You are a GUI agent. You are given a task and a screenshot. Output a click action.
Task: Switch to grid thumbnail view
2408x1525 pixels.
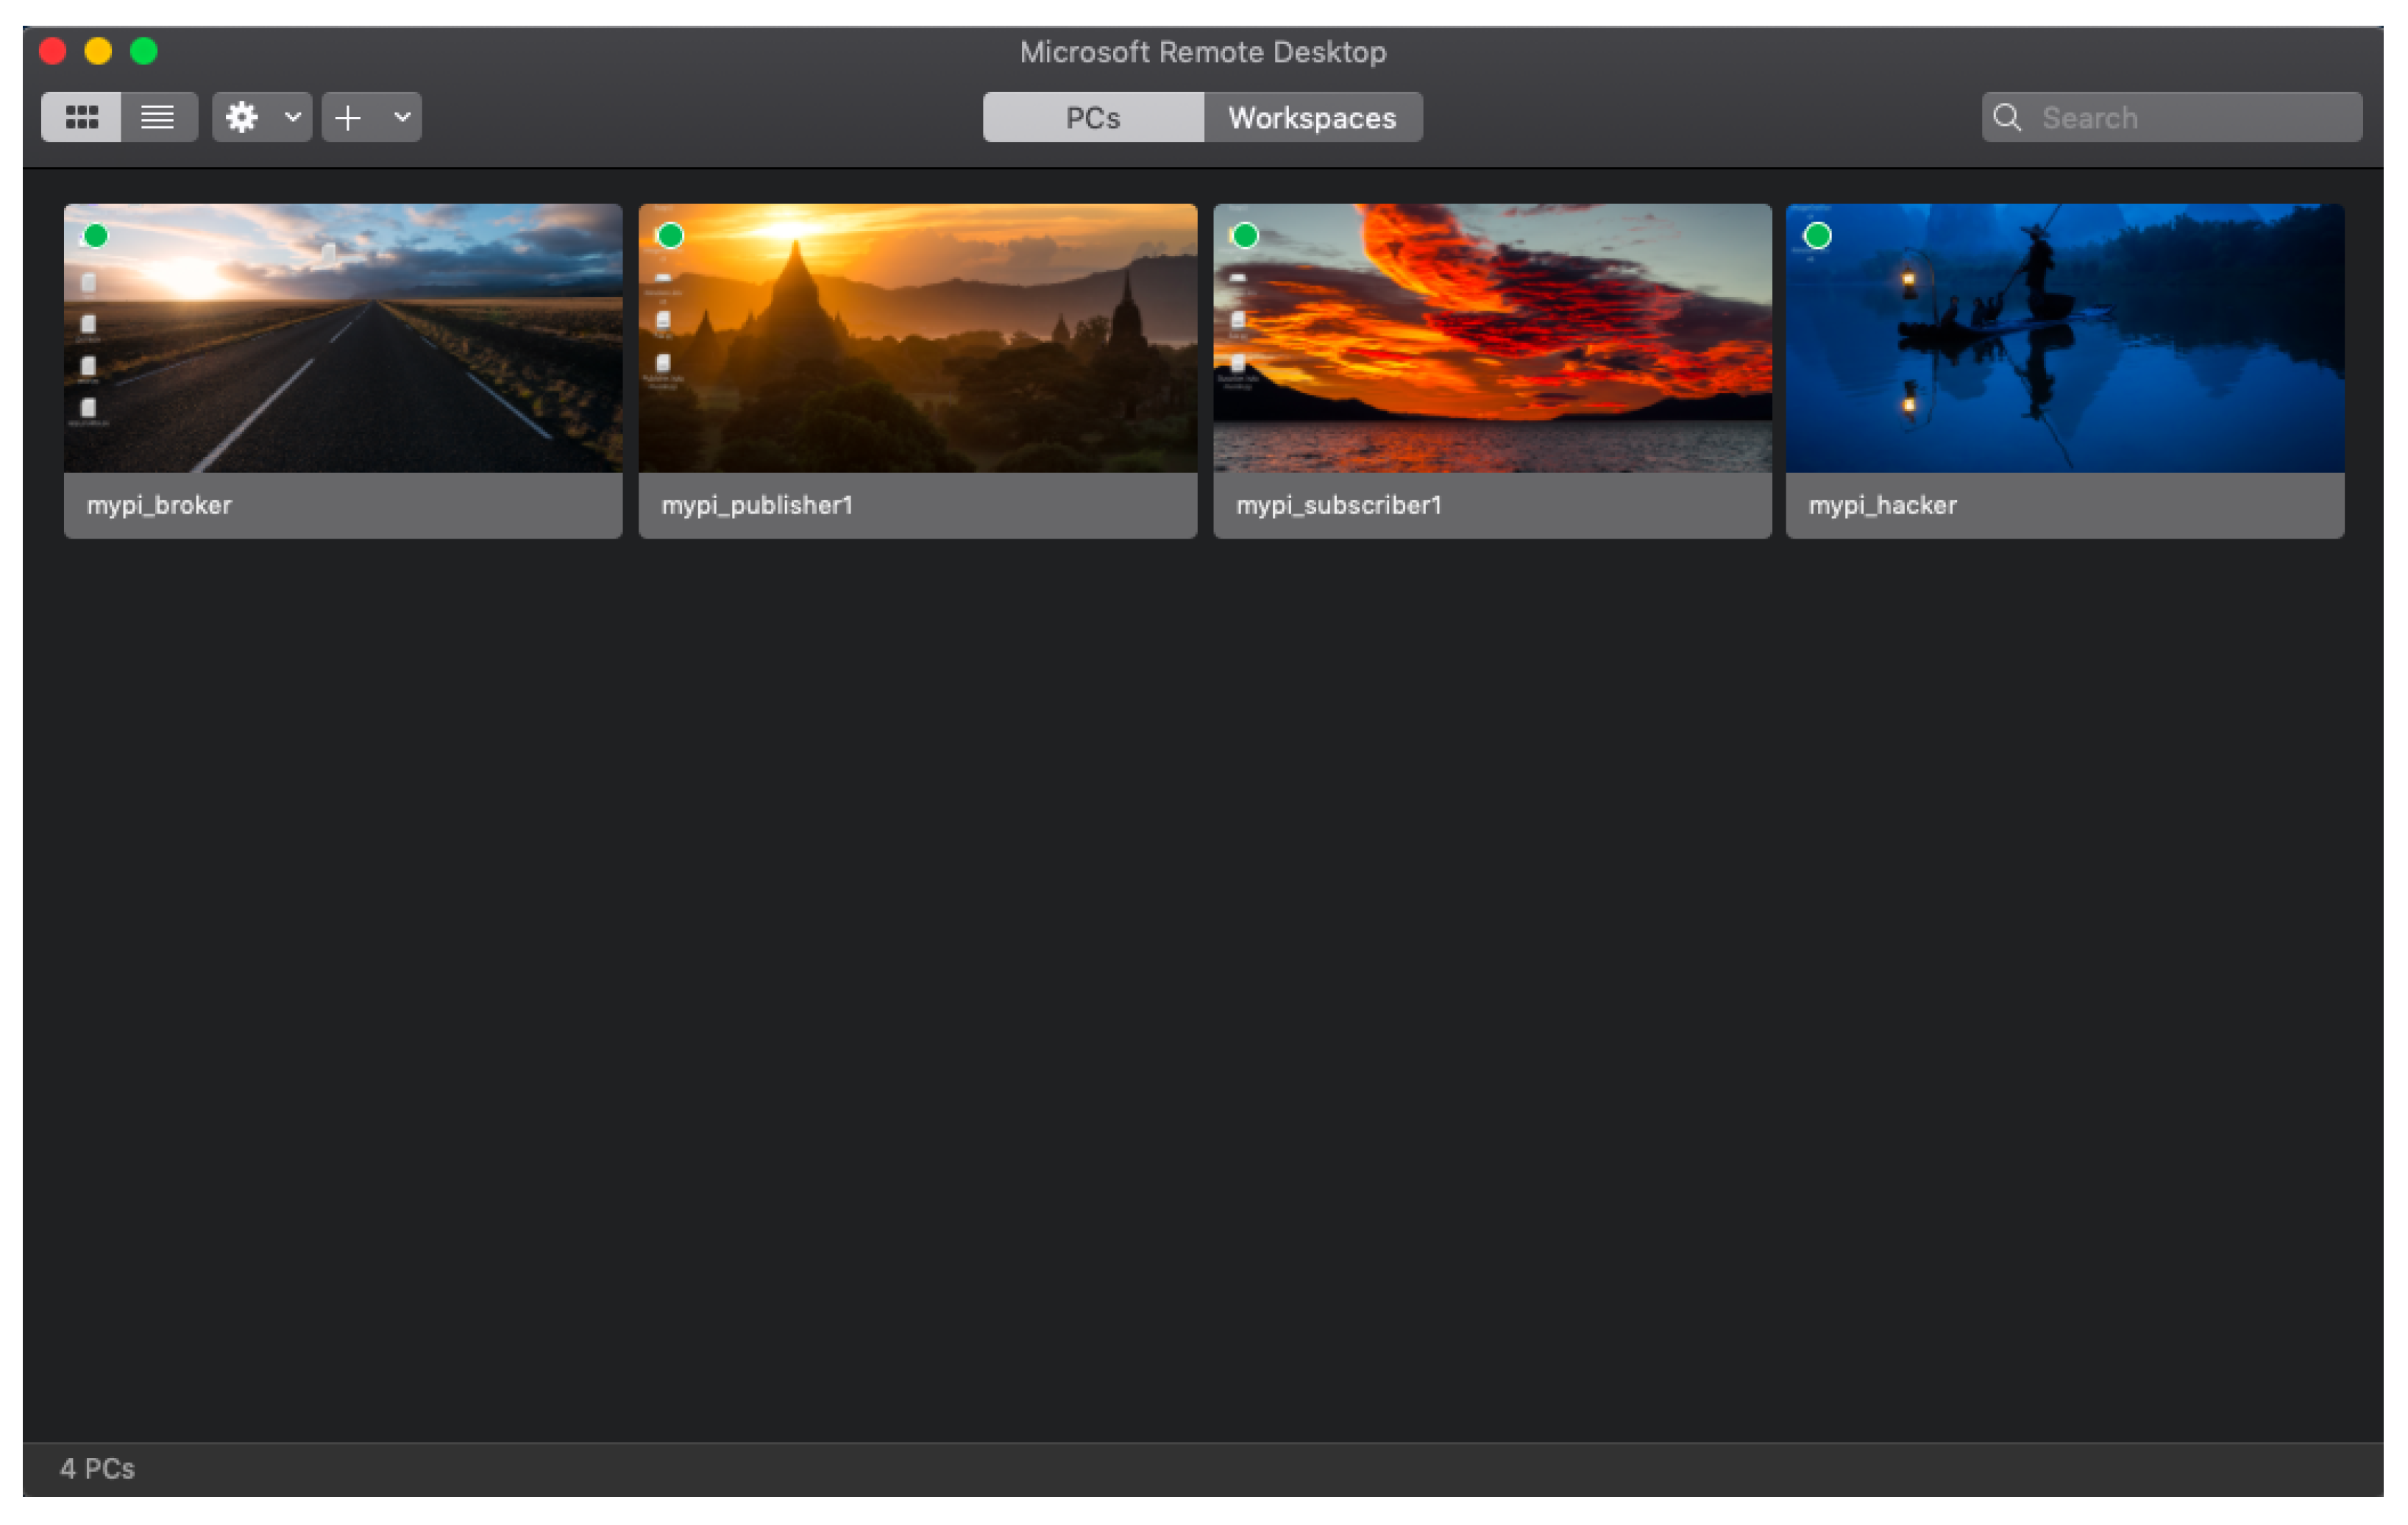click(81, 118)
